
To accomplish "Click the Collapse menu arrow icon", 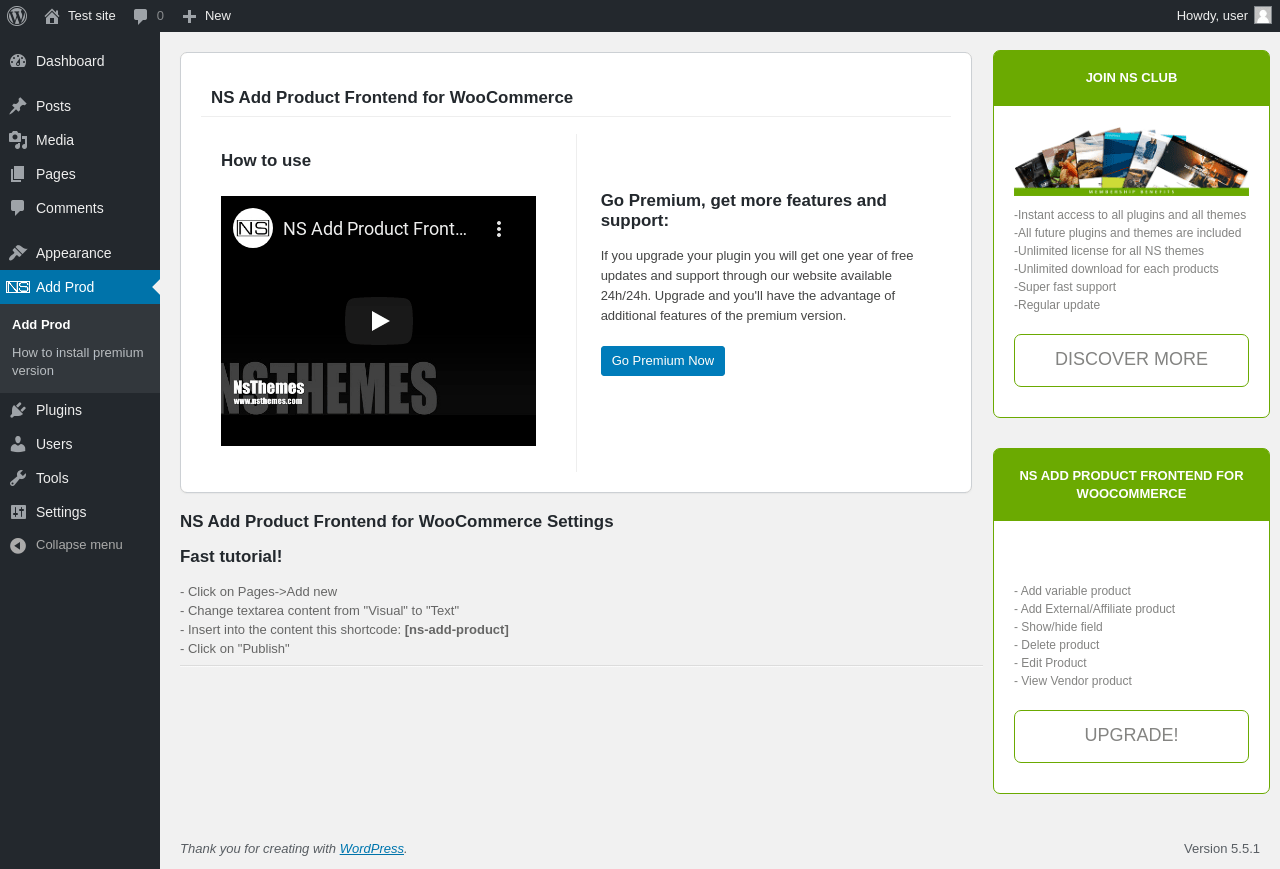I will coord(18,545).
